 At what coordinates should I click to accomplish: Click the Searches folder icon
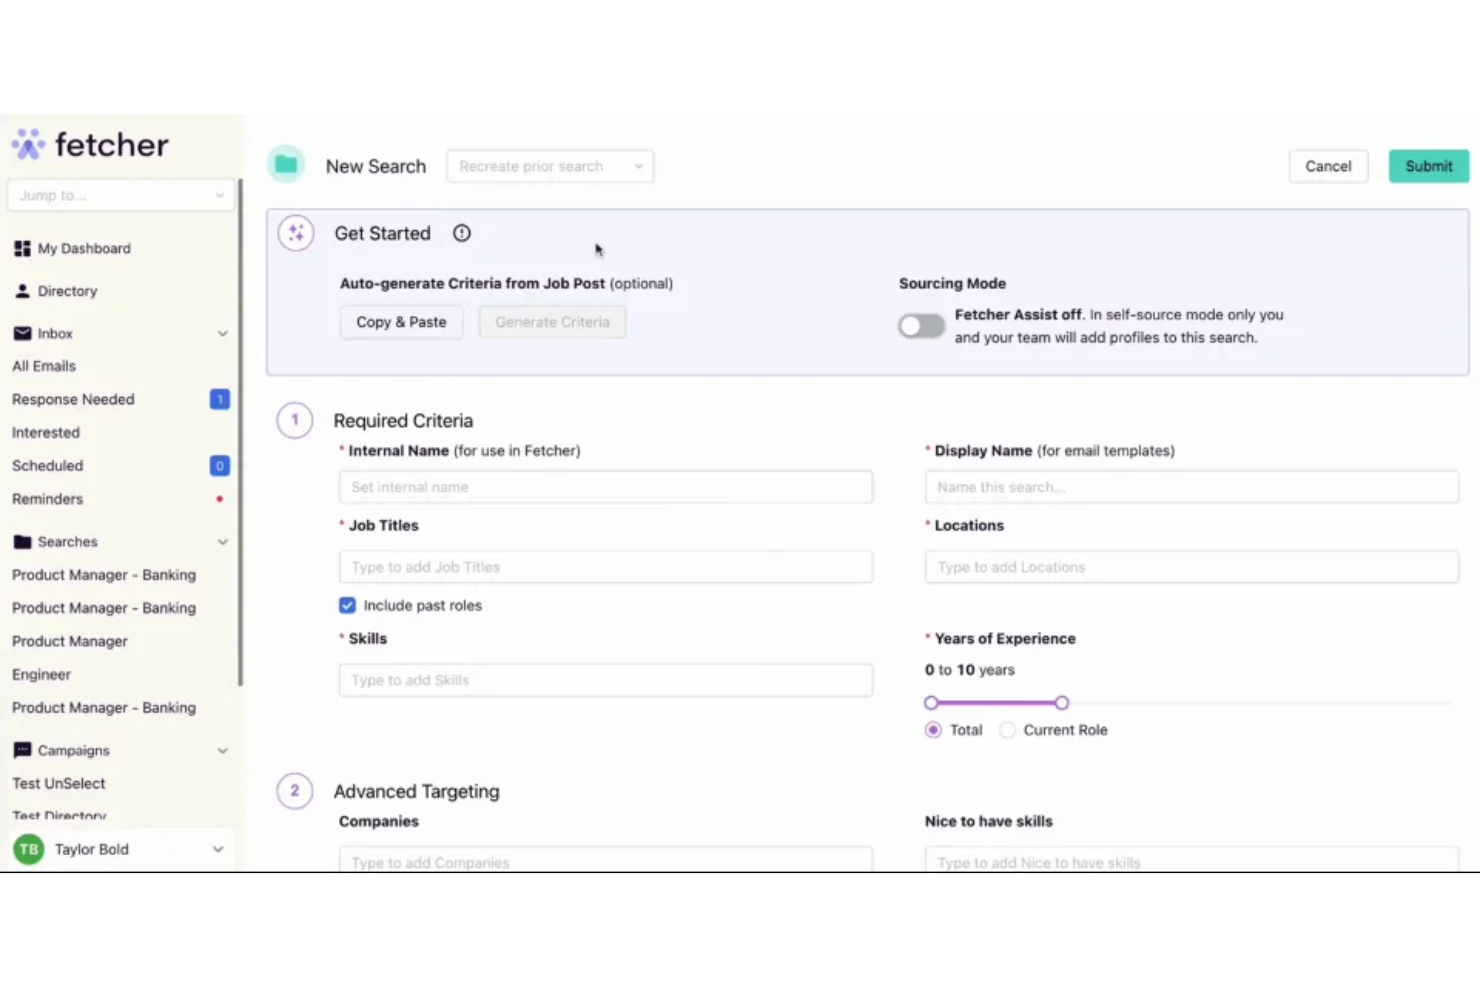pos(21,541)
